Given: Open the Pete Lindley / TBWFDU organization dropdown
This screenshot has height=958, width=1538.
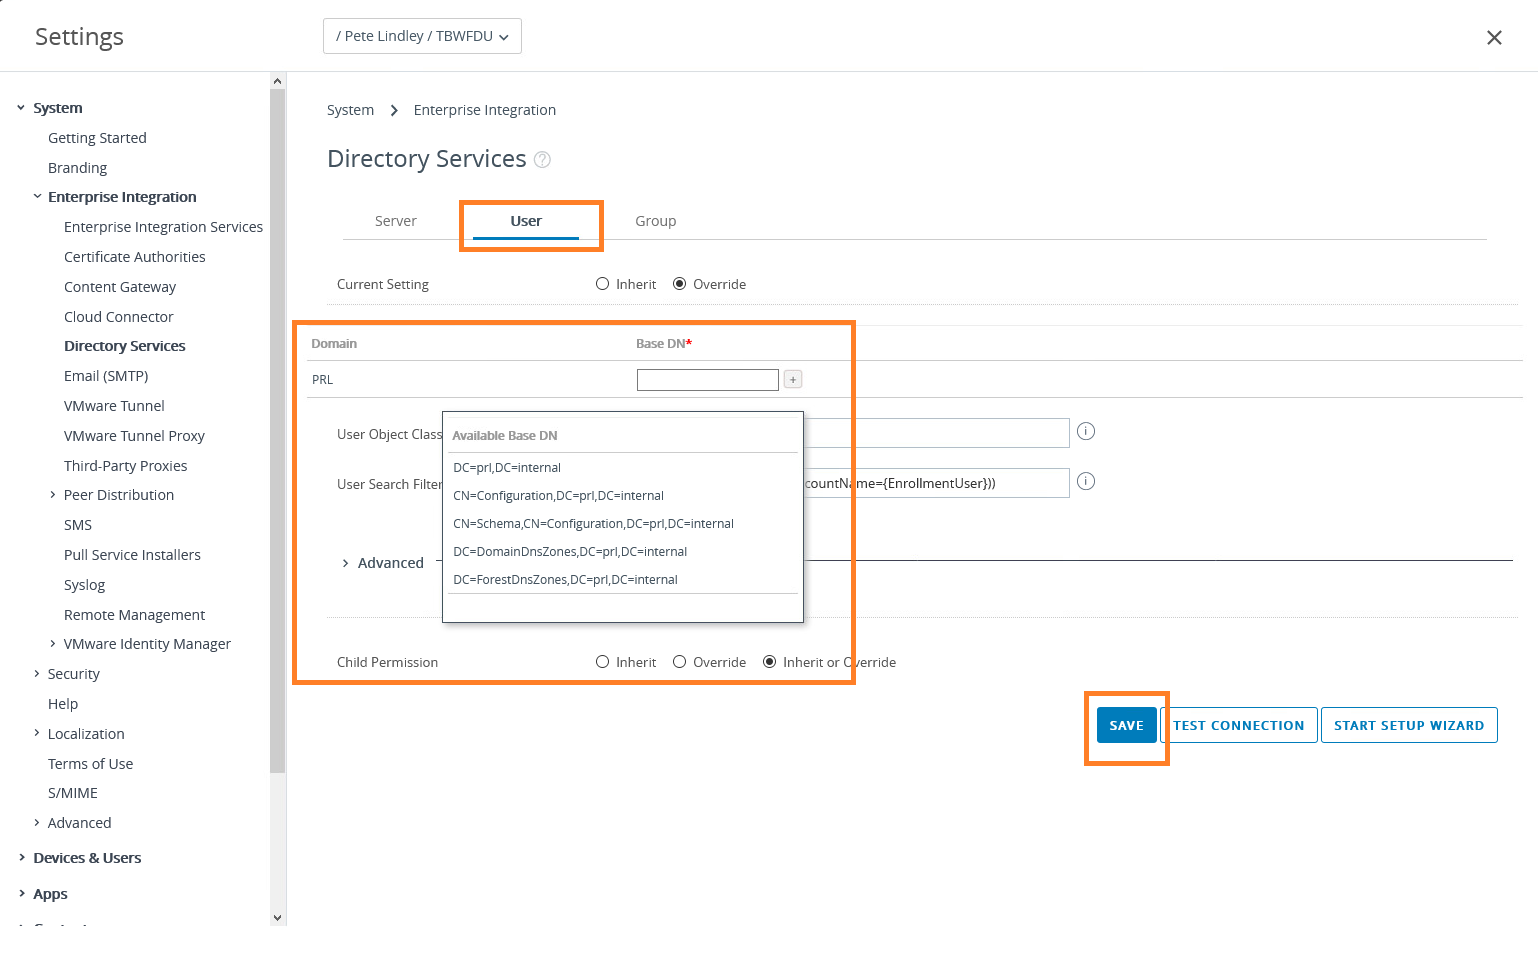Looking at the screenshot, I should 422,36.
